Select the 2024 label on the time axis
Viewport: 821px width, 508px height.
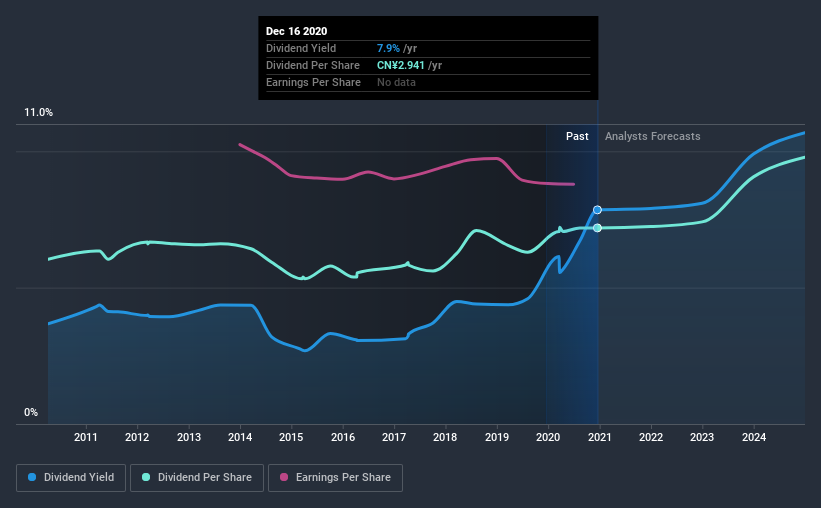[x=754, y=437]
